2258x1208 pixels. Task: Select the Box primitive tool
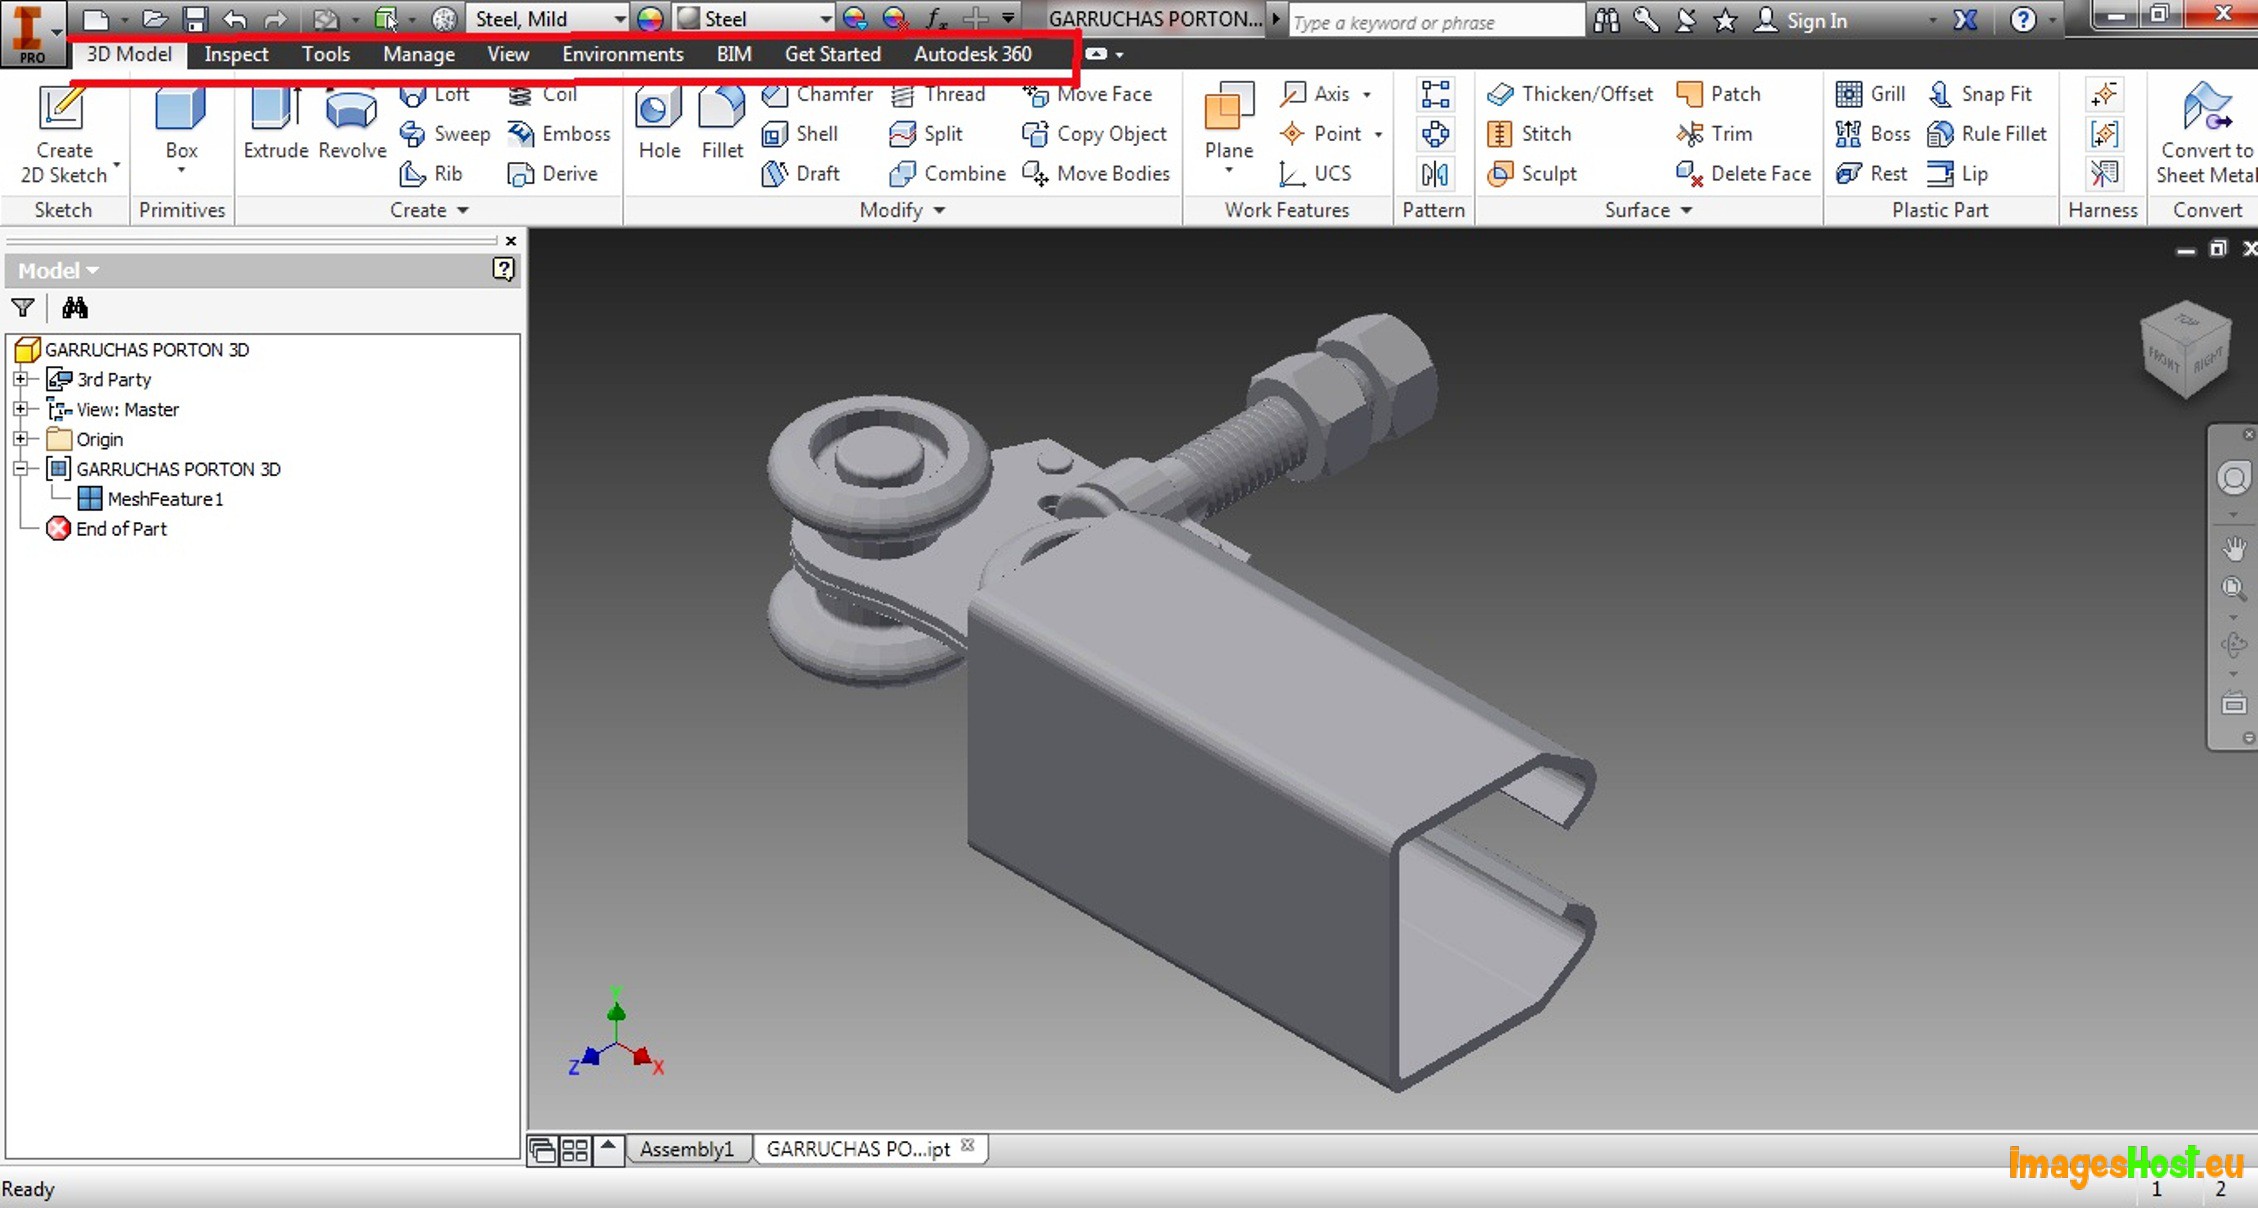[181, 130]
